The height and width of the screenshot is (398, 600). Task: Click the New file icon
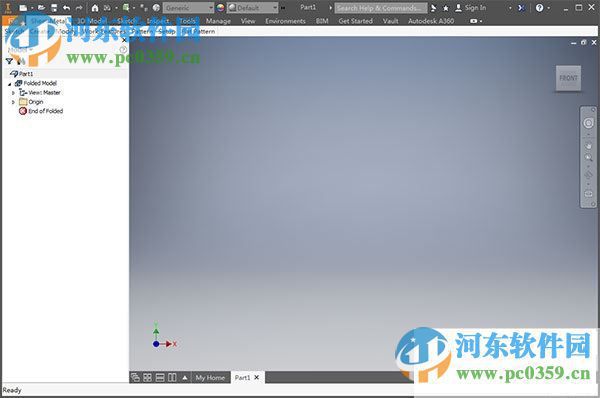tap(23, 8)
